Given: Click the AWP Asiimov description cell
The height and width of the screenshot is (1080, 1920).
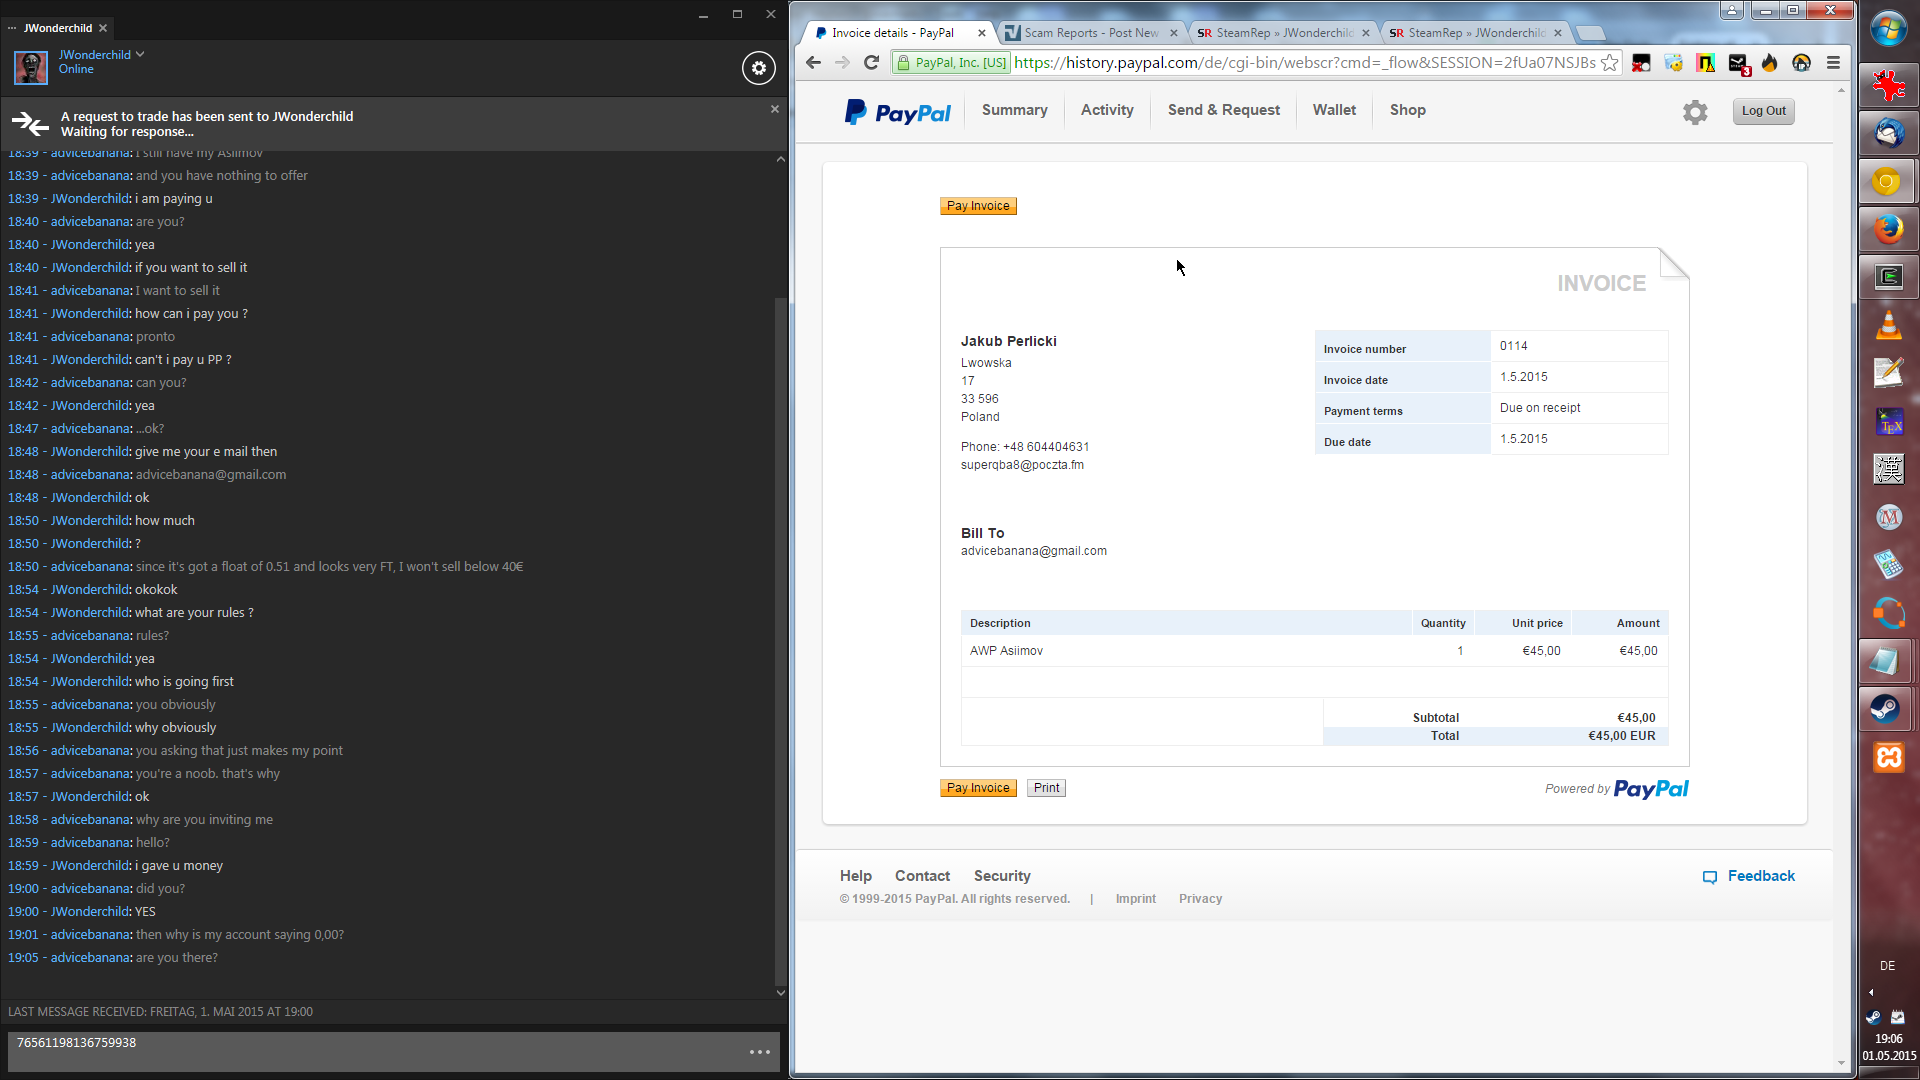Looking at the screenshot, I should (x=1186, y=651).
